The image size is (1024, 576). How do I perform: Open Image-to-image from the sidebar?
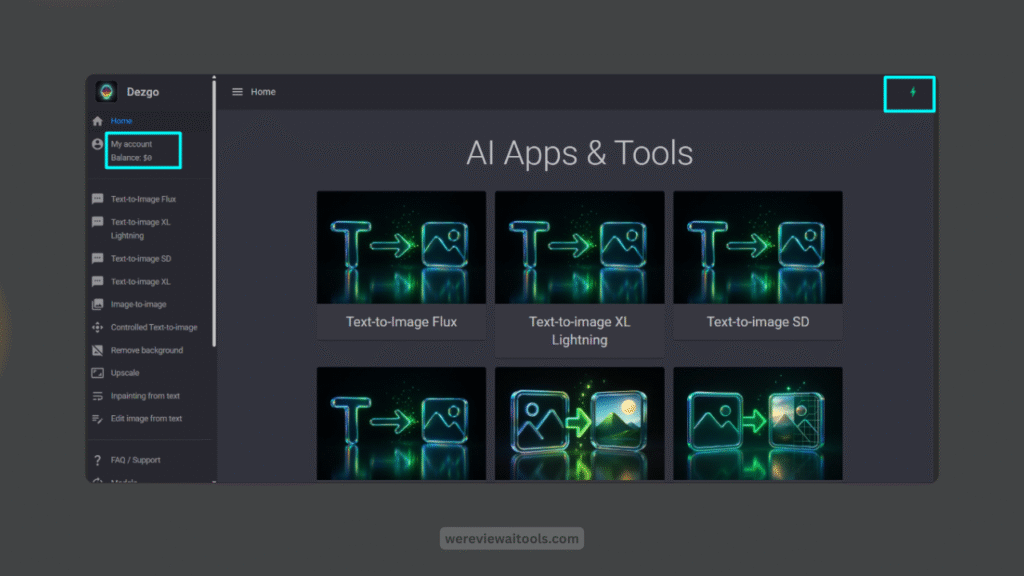click(138, 304)
